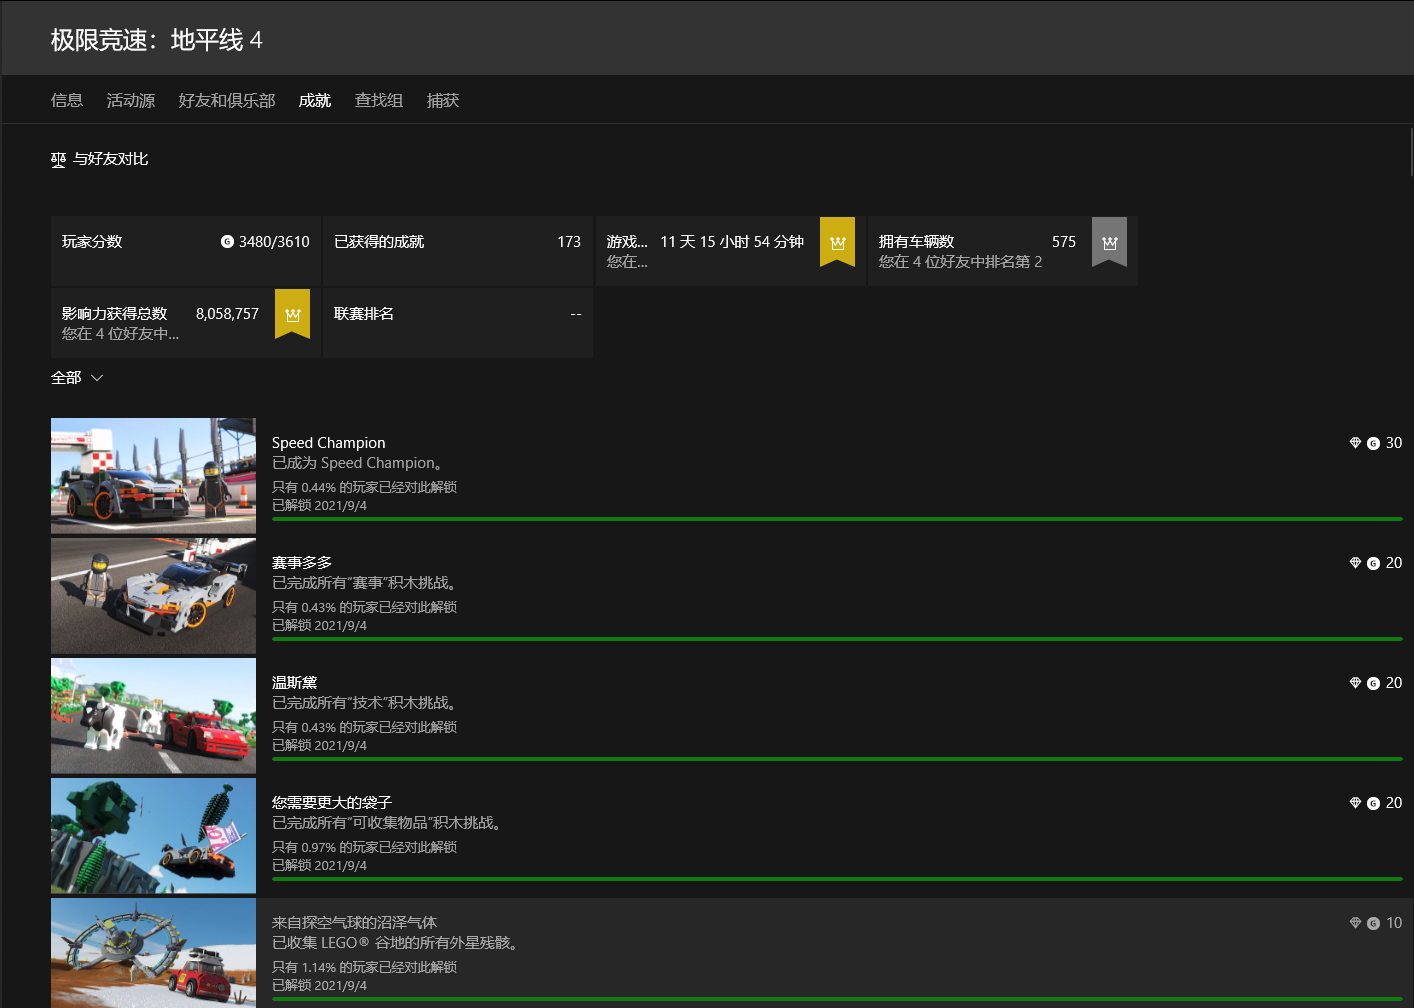Screen dimensions: 1414x1008
Task: Click the 575 cars owned value
Action: [x=1064, y=242]
